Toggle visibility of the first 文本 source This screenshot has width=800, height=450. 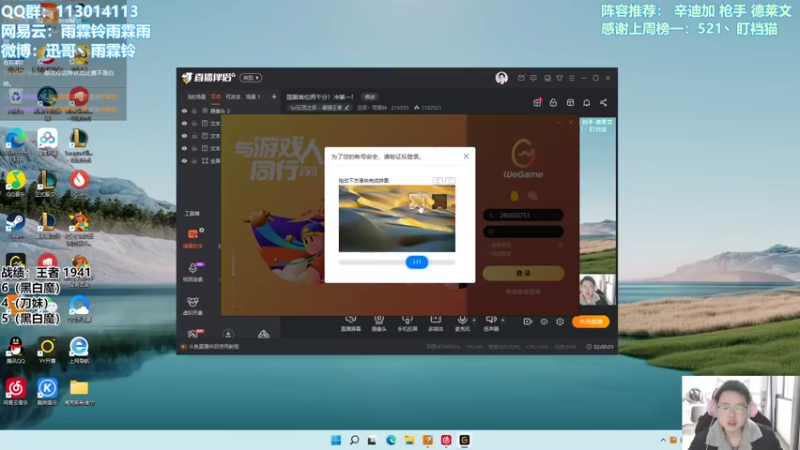coord(184,123)
